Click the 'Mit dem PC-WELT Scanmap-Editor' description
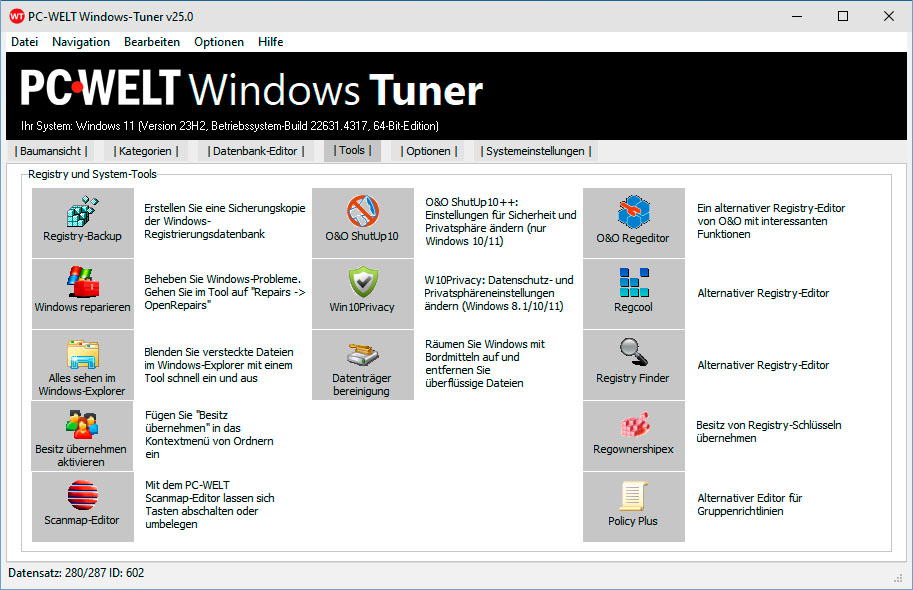The height and width of the screenshot is (590, 913). coord(210,504)
